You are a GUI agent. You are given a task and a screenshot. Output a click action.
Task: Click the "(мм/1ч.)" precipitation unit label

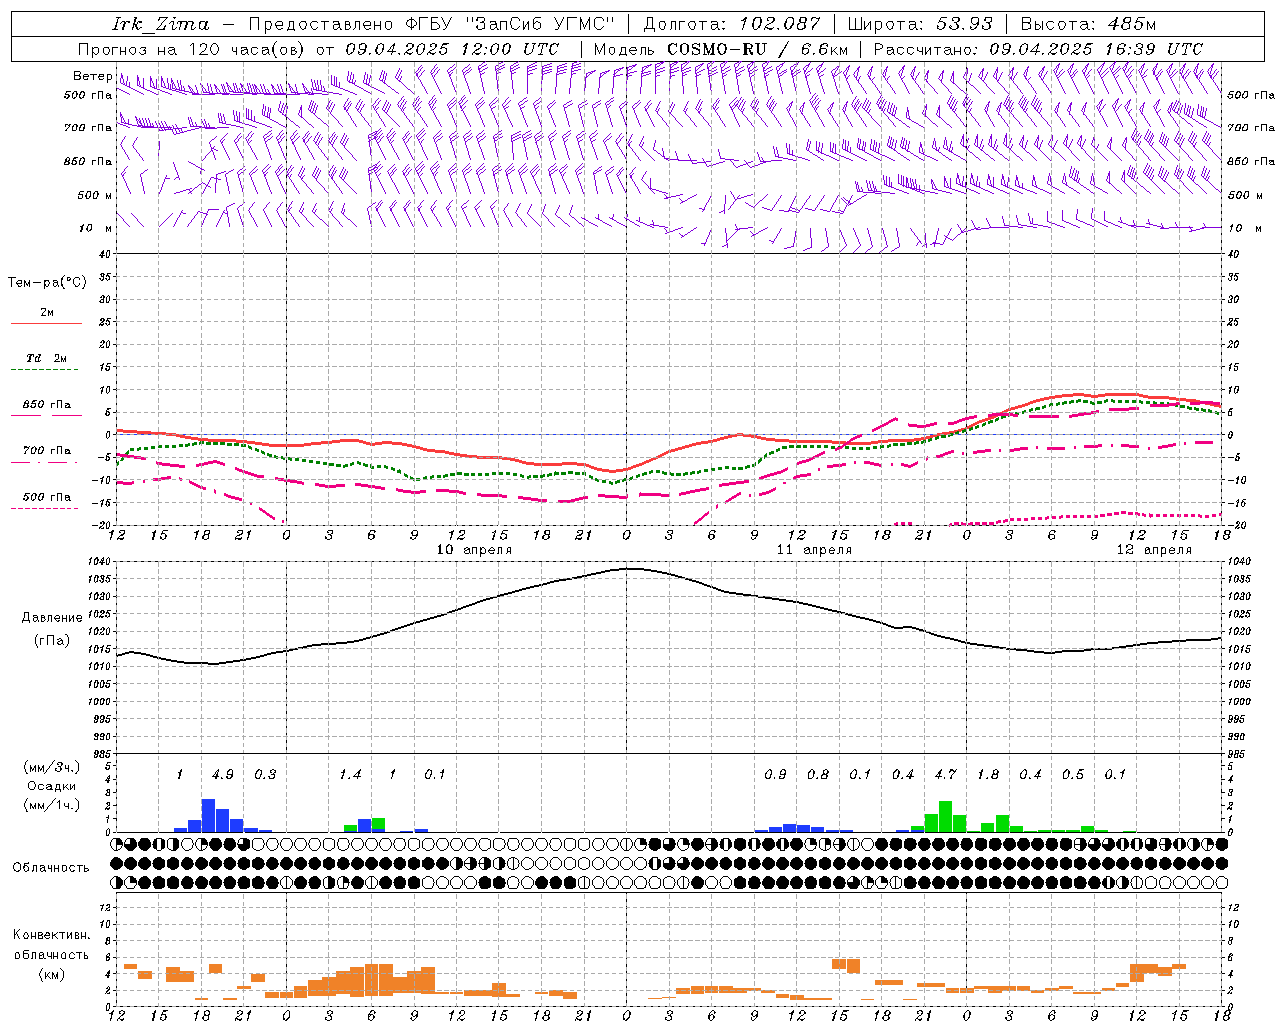pyautogui.click(x=51, y=804)
